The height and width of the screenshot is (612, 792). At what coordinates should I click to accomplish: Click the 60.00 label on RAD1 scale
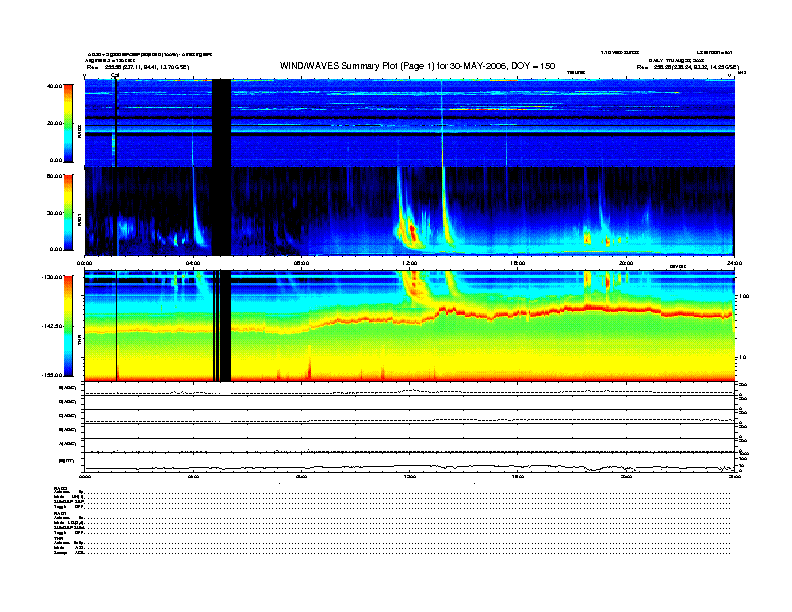pos(54,176)
